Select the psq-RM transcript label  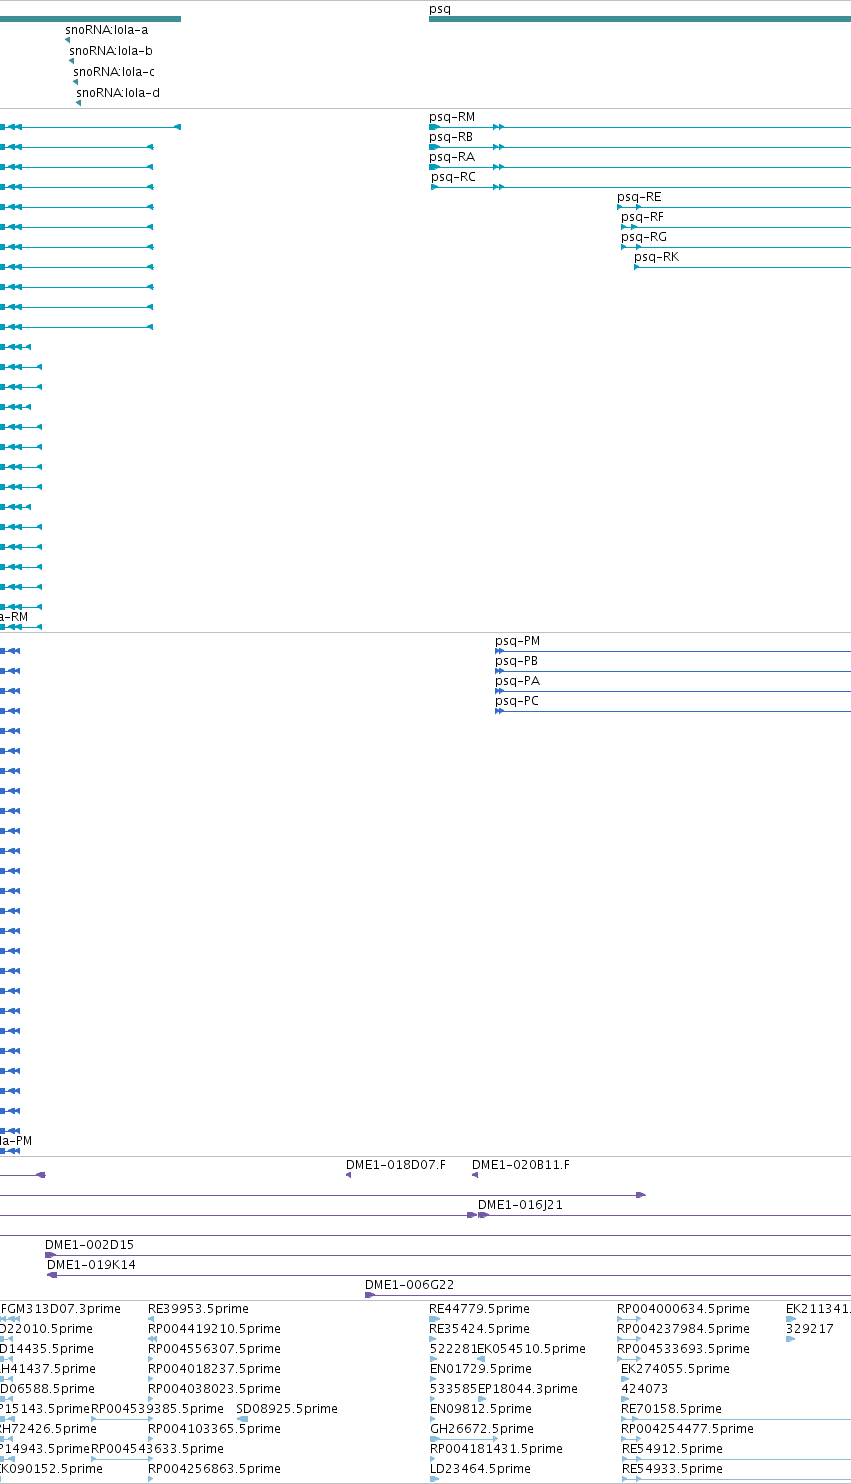tap(452, 117)
